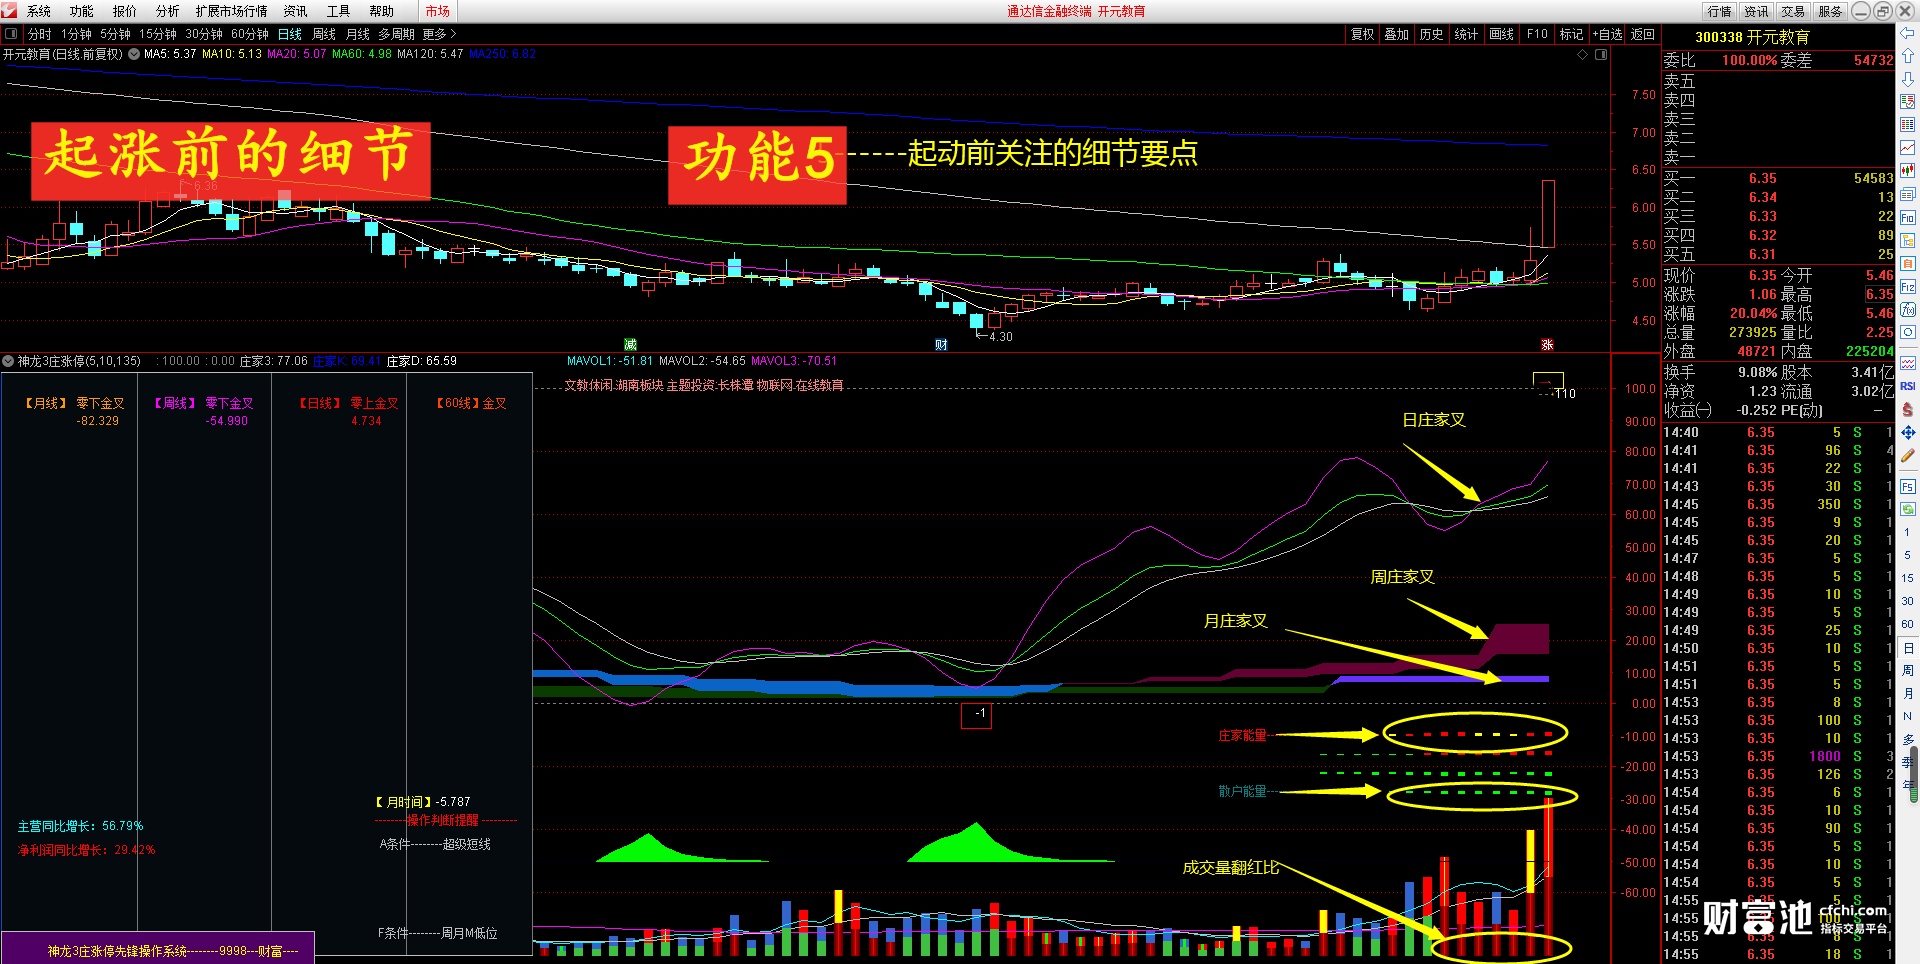Click the 买一 bid row at 6.35
The image size is (1920, 964).
click(x=1778, y=178)
